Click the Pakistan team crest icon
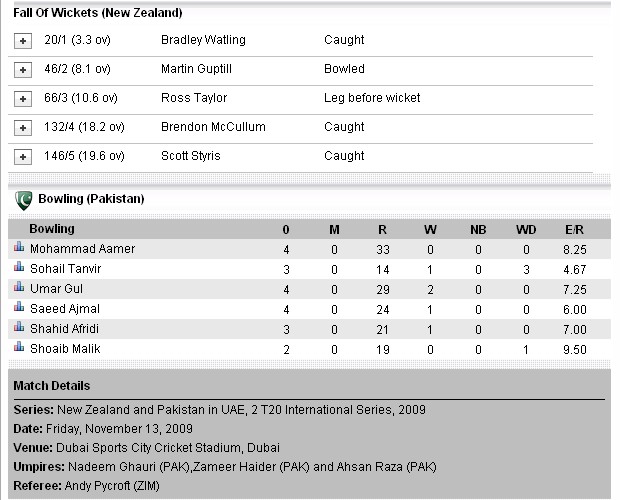The image size is (620, 500). pyautogui.click(x=23, y=200)
